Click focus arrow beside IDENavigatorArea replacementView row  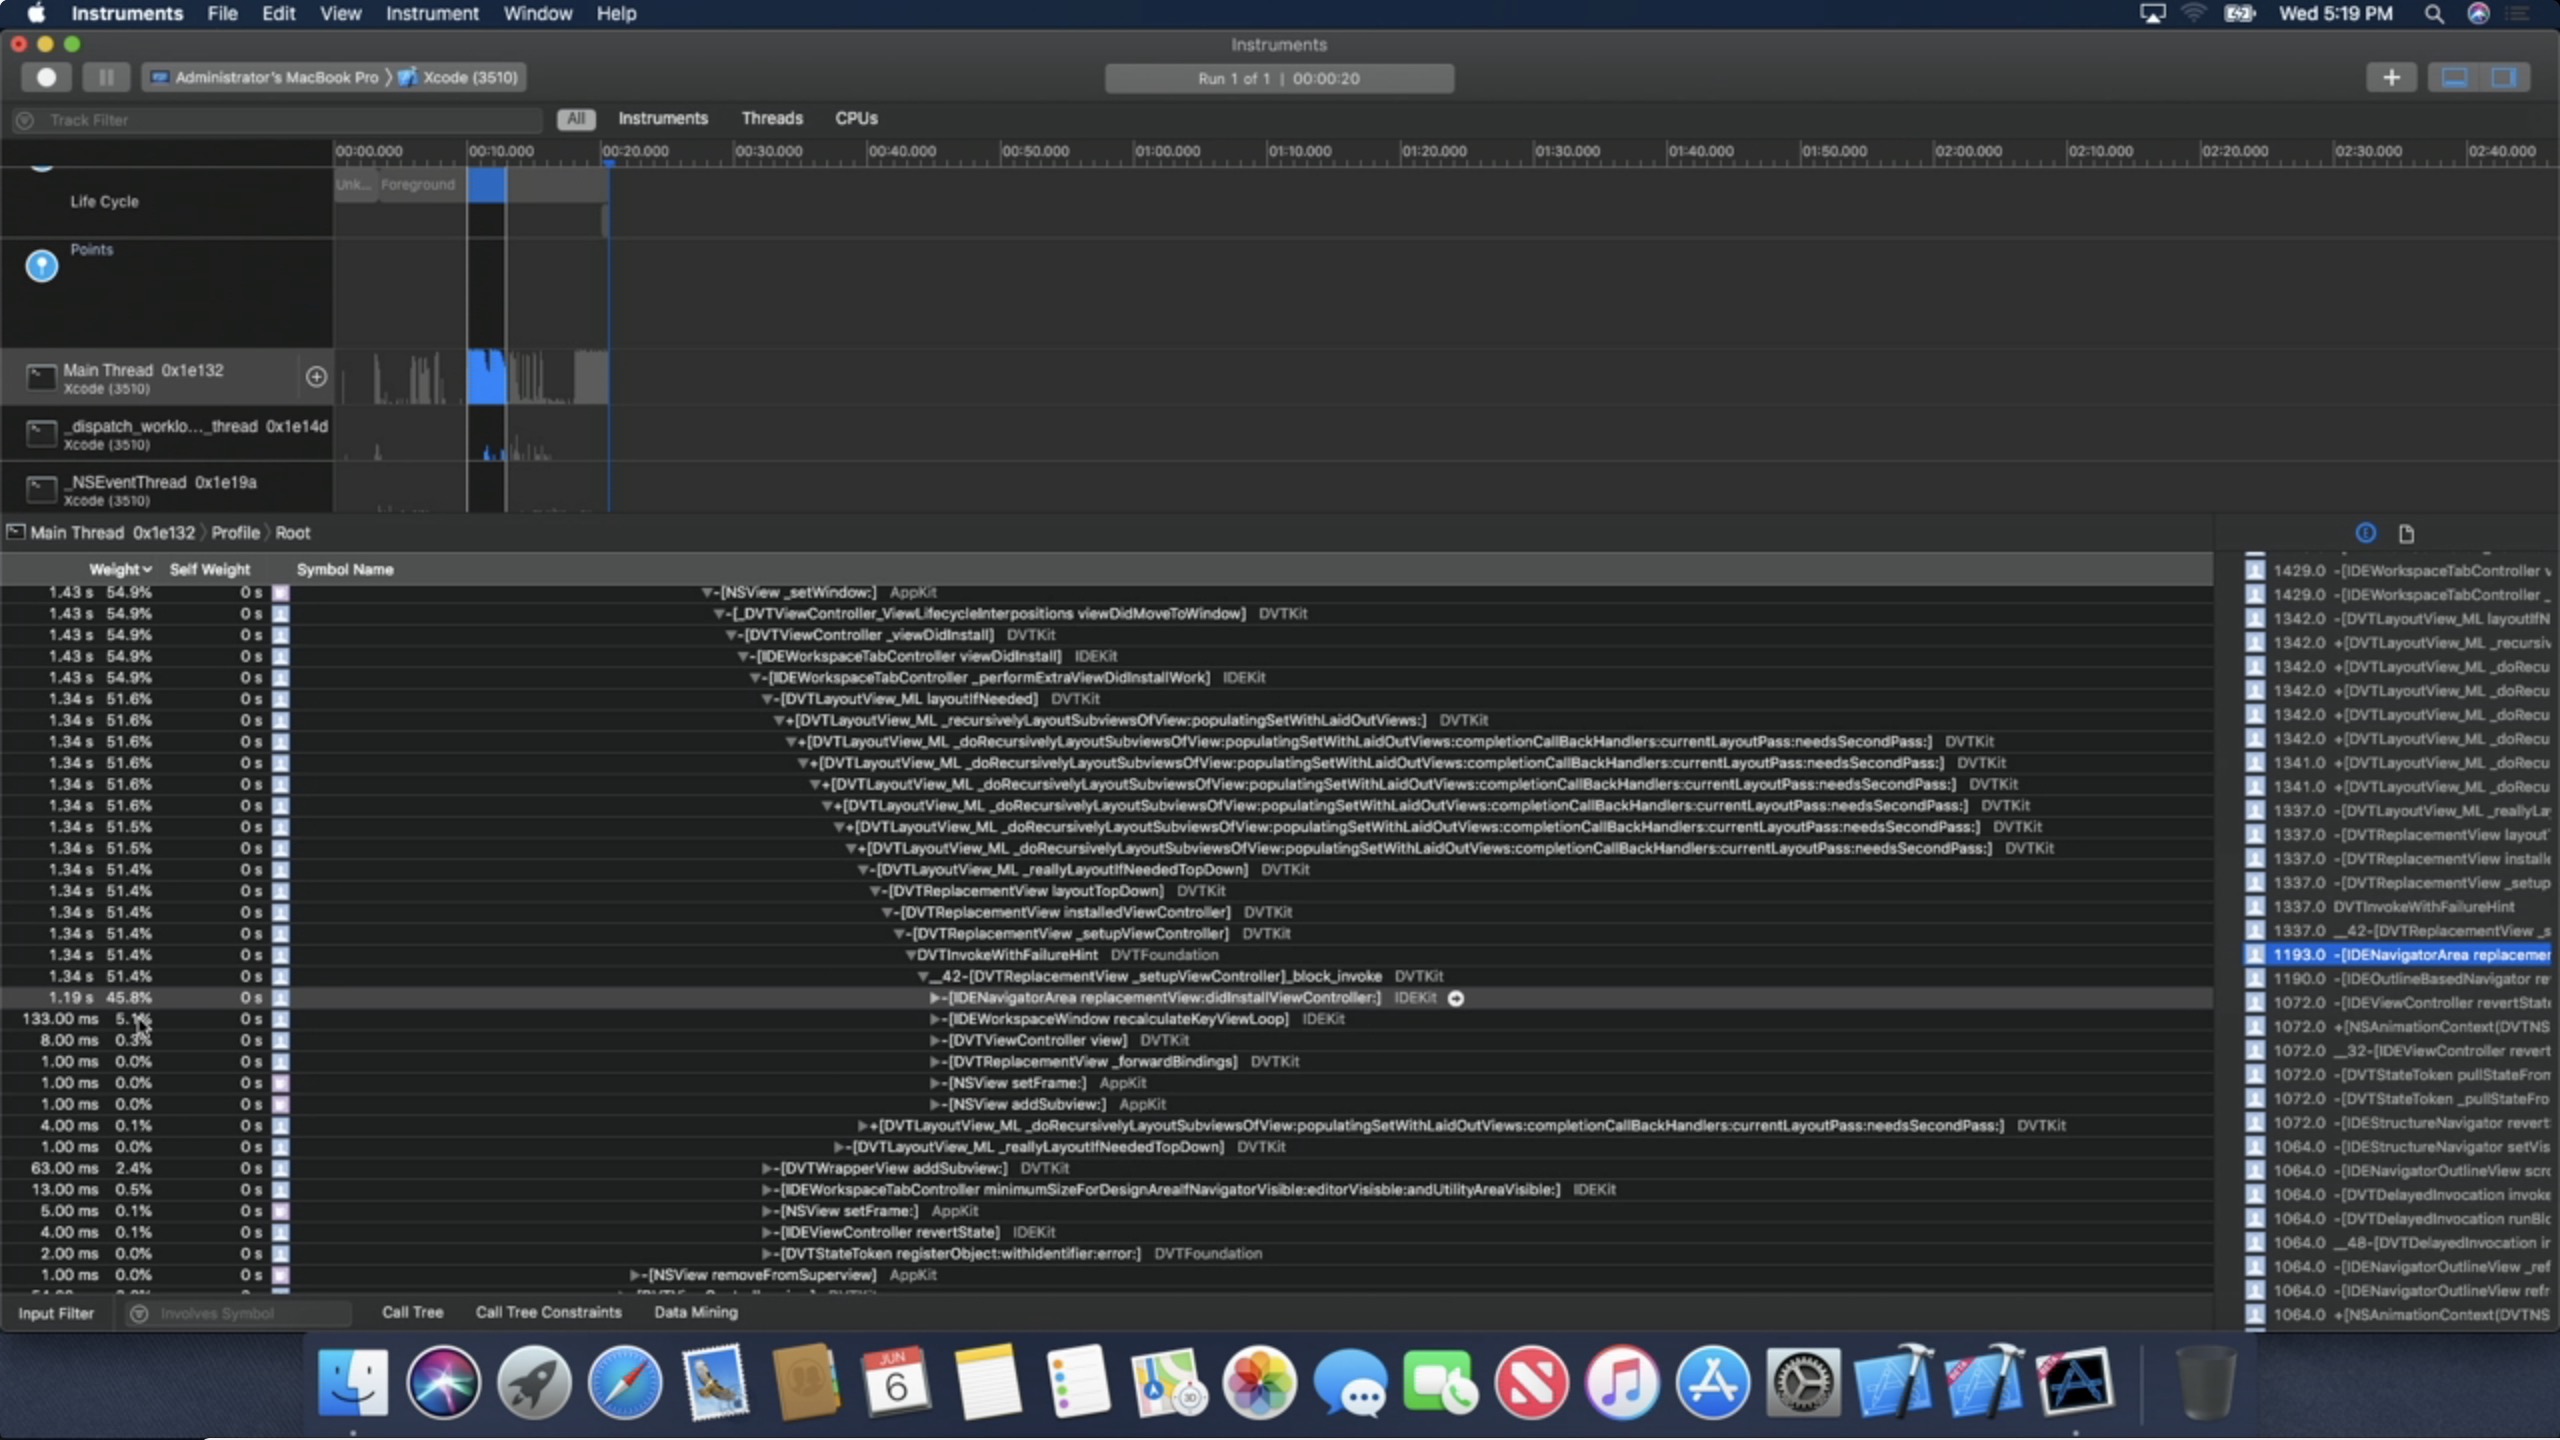coord(1456,998)
